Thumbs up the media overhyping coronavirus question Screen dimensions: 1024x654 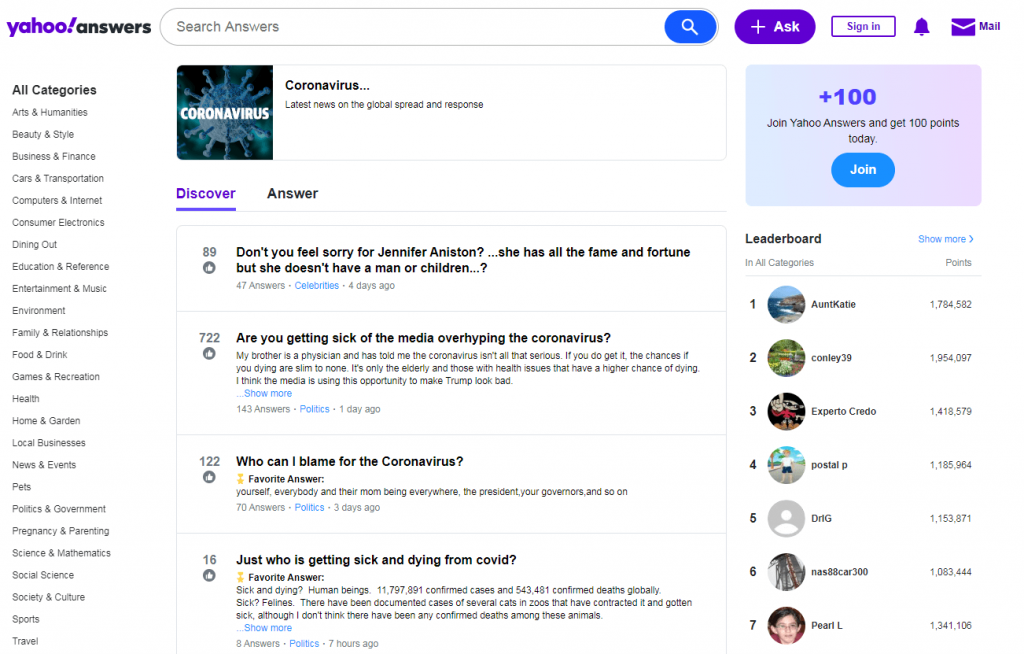[x=209, y=353]
